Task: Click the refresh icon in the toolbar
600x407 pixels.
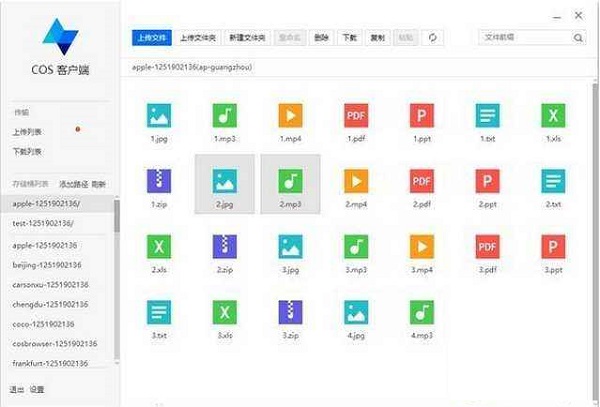Action: [x=432, y=38]
